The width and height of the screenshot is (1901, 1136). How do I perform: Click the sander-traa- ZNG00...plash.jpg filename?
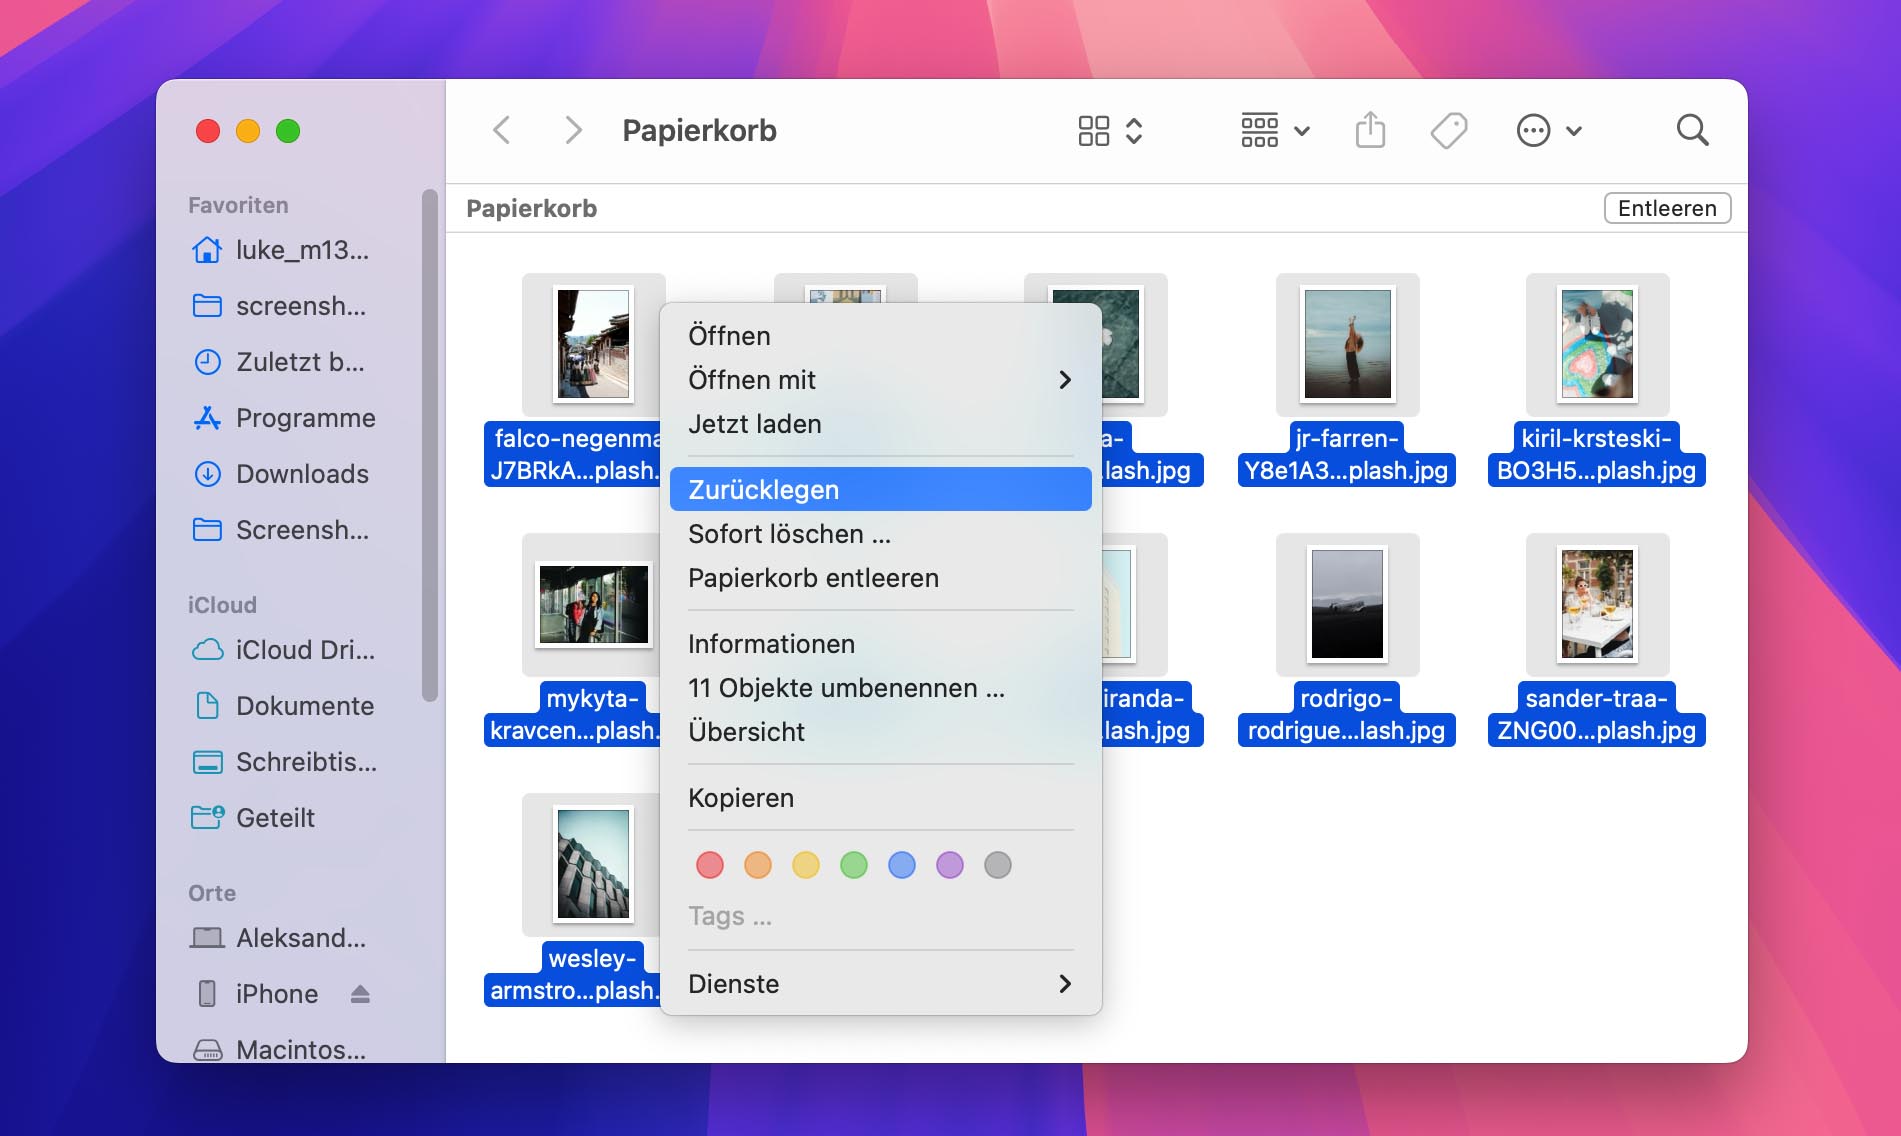point(1596,714)
